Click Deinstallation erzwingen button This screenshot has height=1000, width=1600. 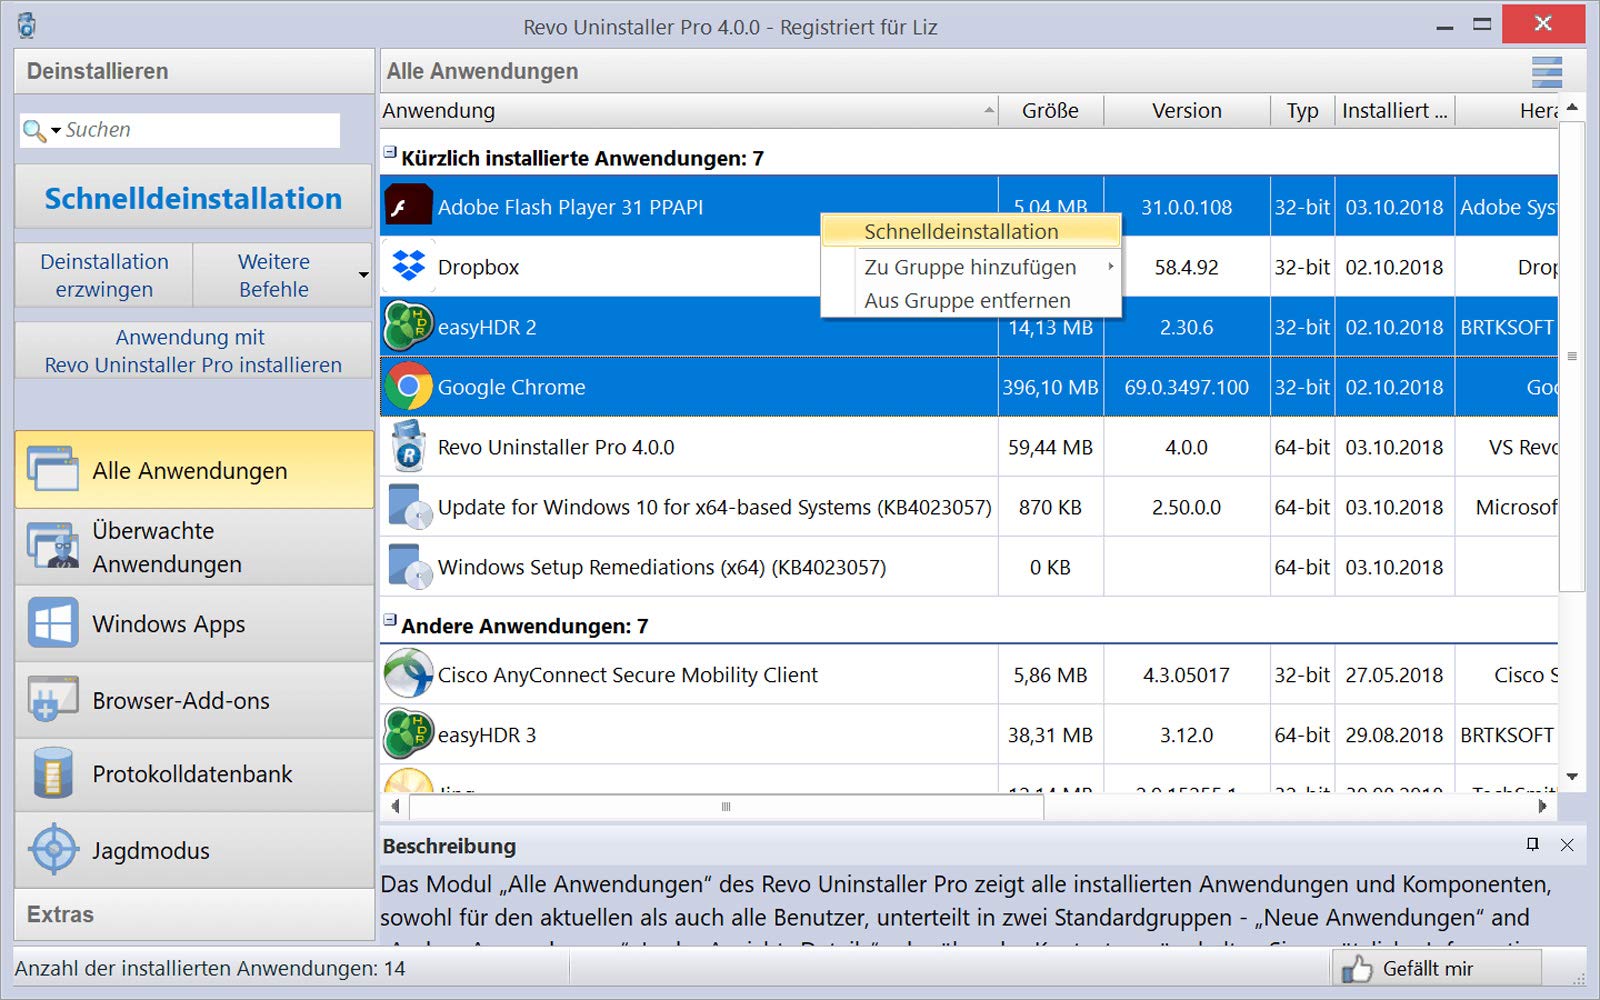tap(104, 275)
